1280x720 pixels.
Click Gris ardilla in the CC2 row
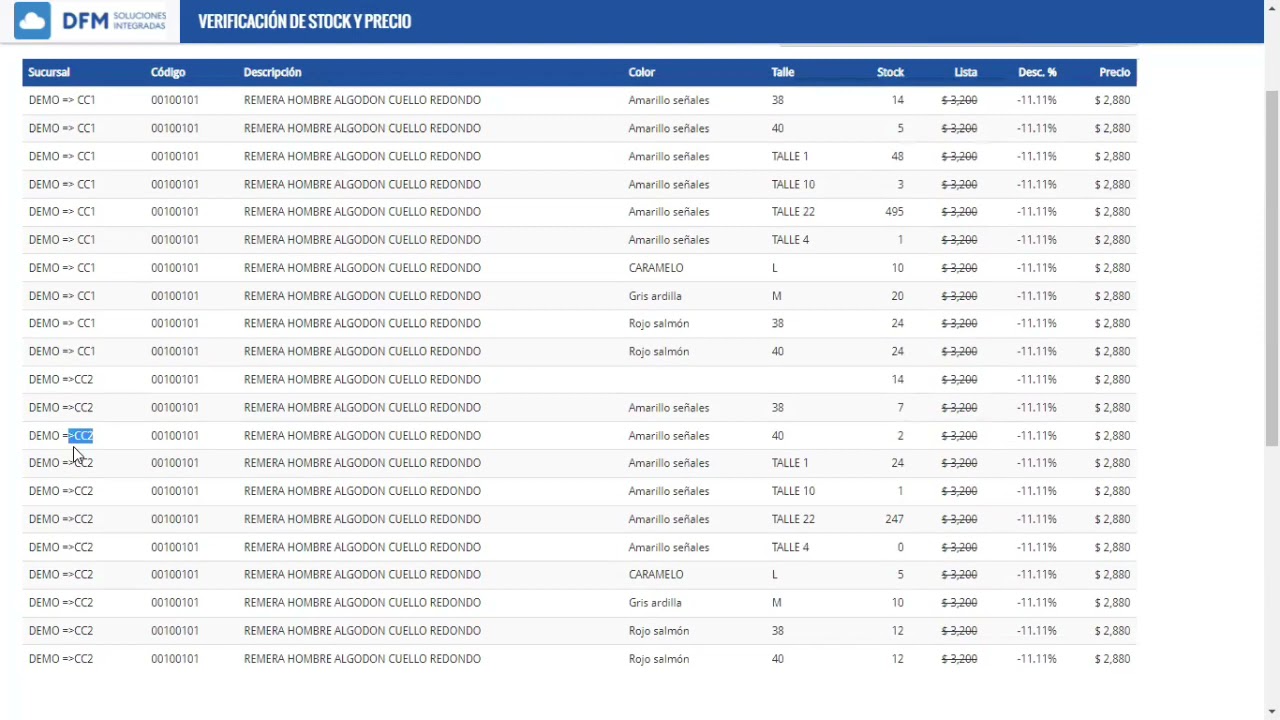tap(655, 603)
